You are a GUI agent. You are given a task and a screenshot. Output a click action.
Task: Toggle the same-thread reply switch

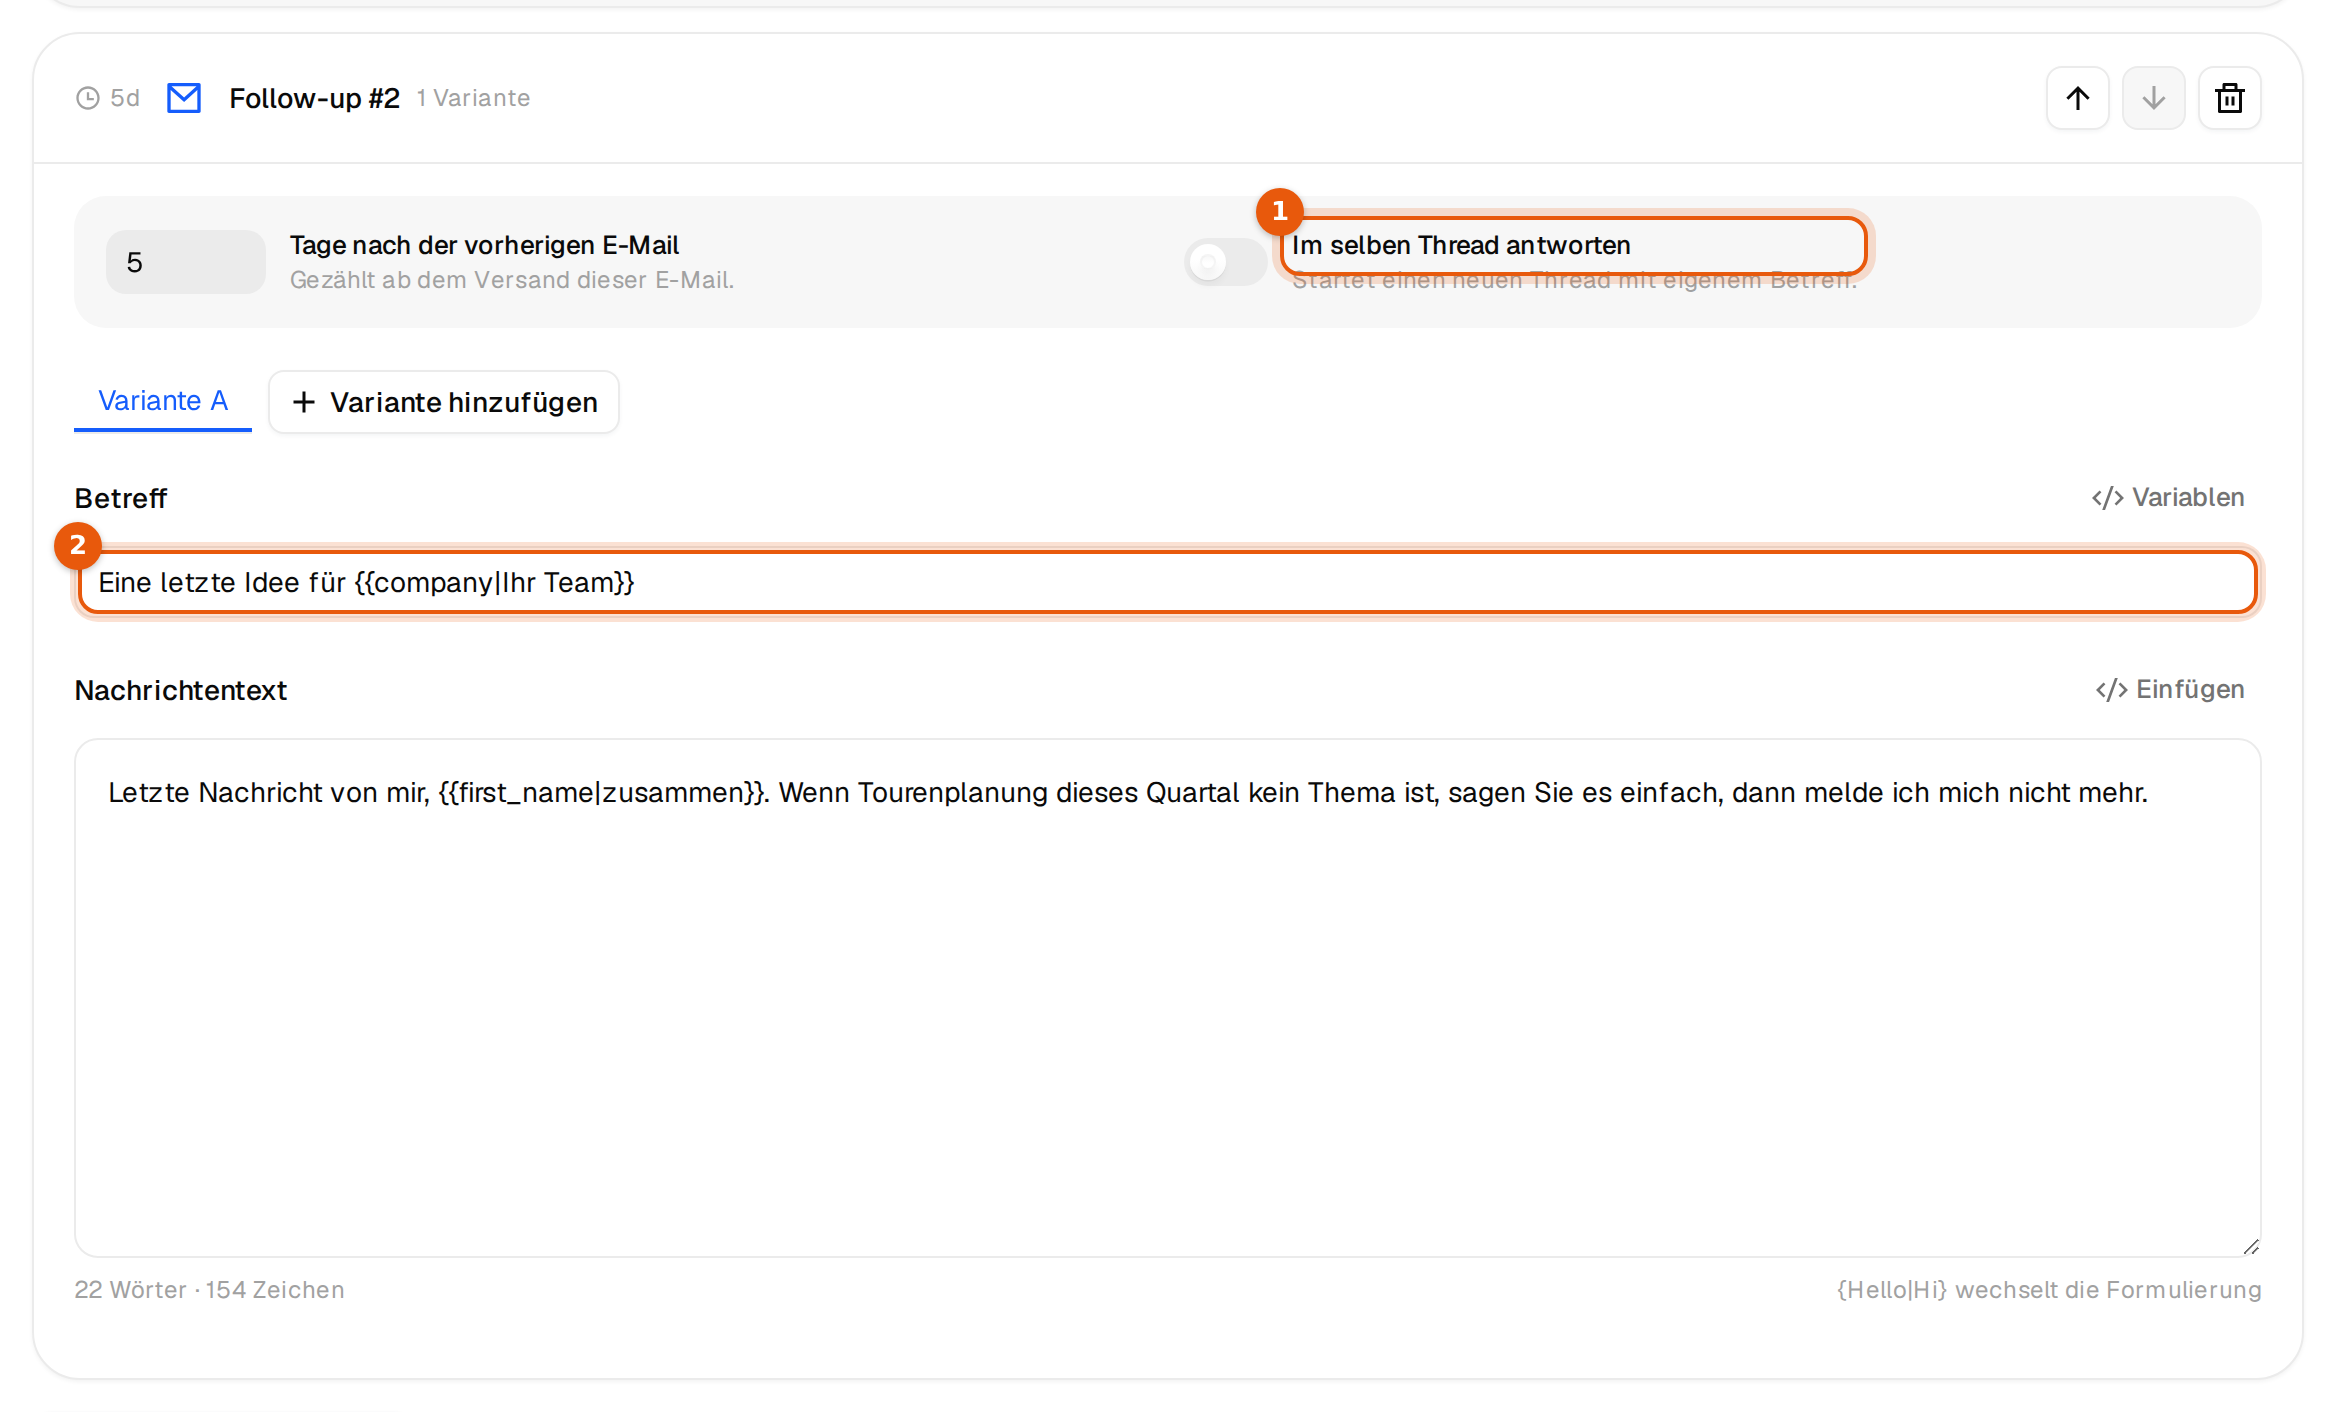click(1225, 262)
